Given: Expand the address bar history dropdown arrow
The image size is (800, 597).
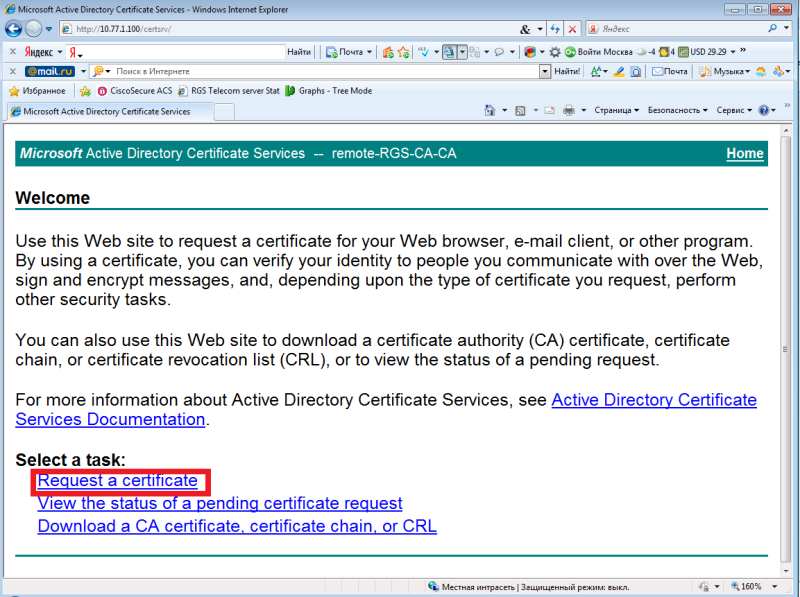Looking at the screenshot, I should [x=540, y=29].
